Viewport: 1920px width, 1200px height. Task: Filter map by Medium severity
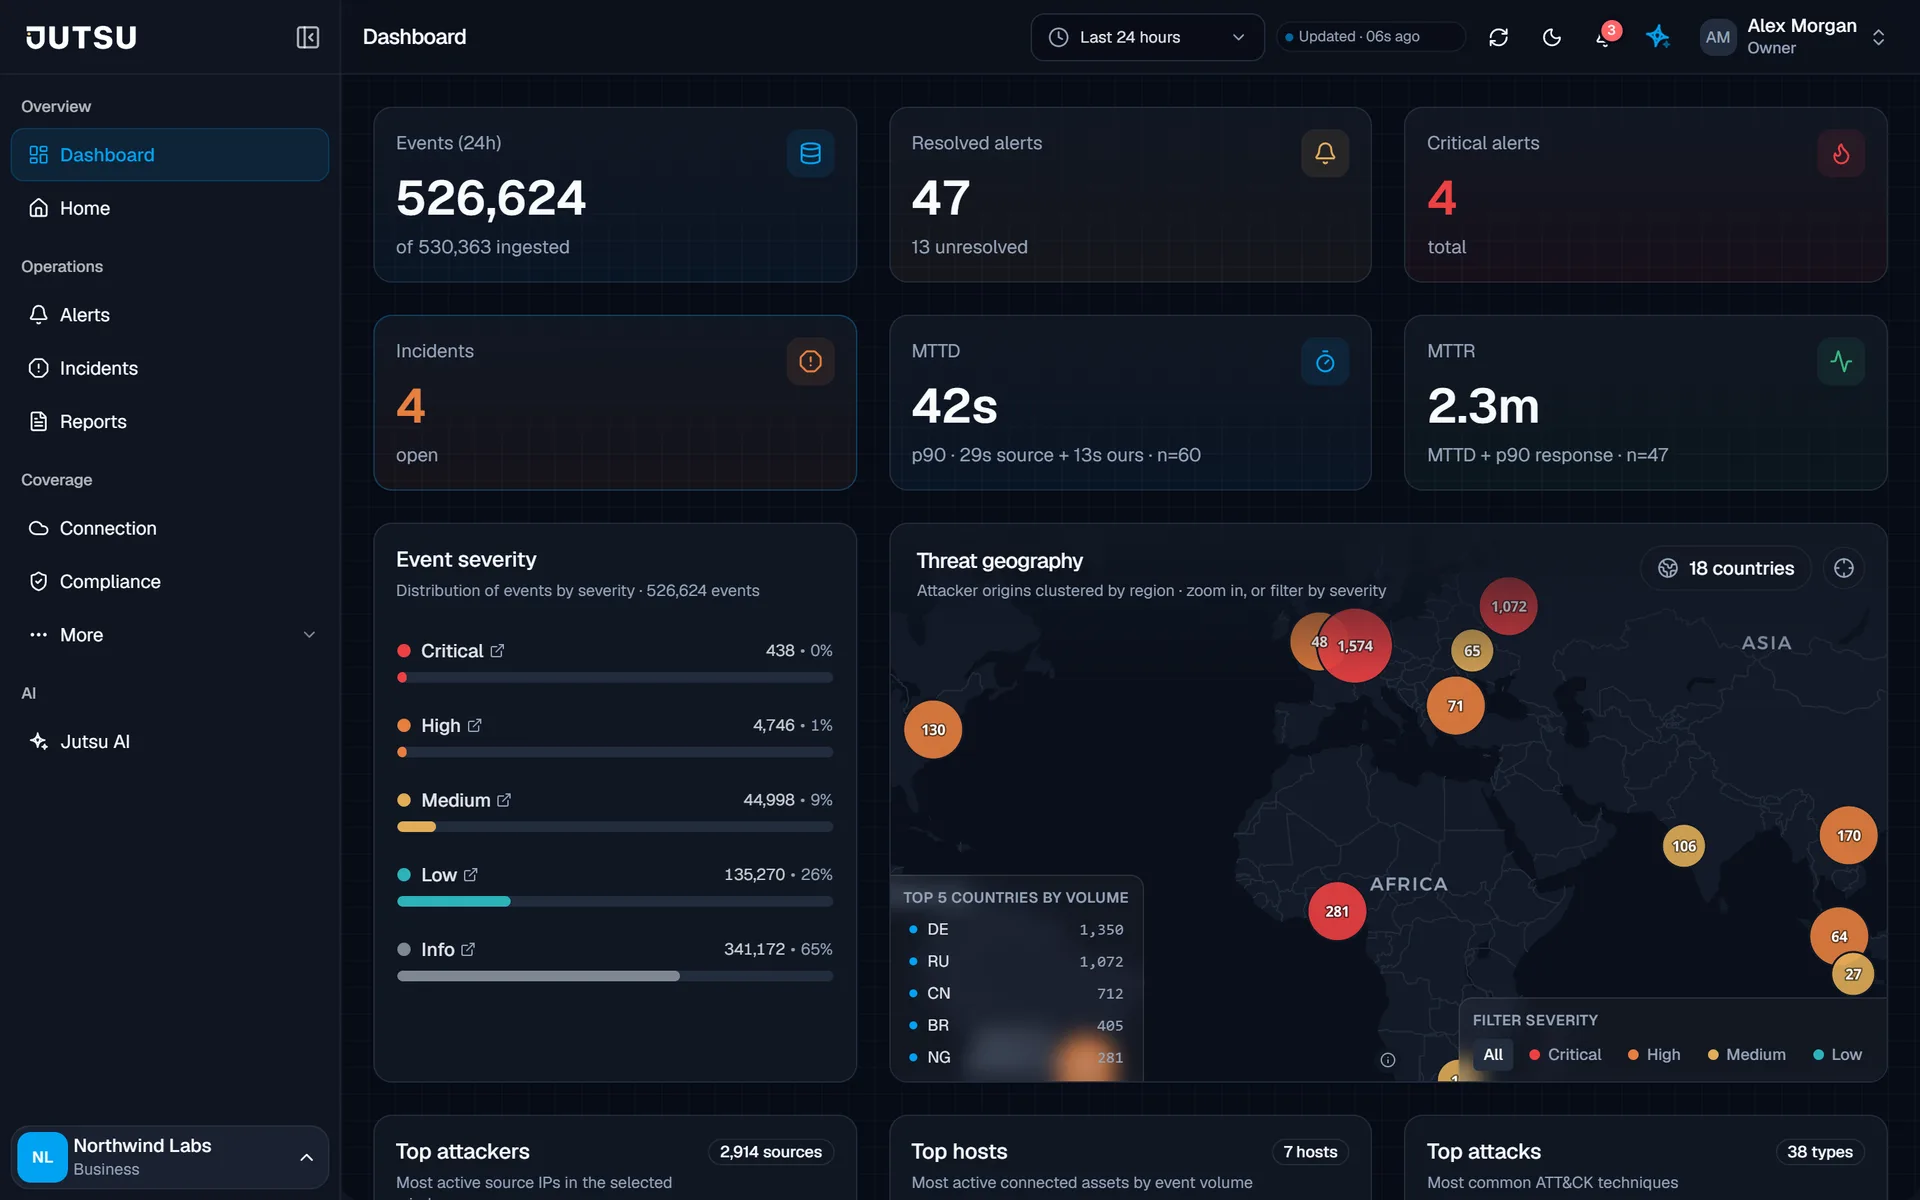click(x=1746, y=1055)
